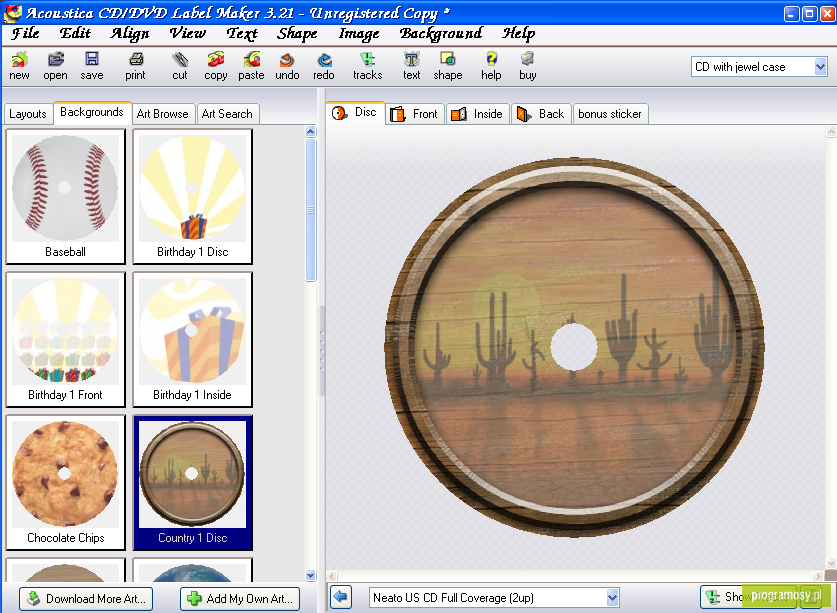The image size is (837, 613).
Task: Click the new project toolbar icon
Action: [19, 66]
